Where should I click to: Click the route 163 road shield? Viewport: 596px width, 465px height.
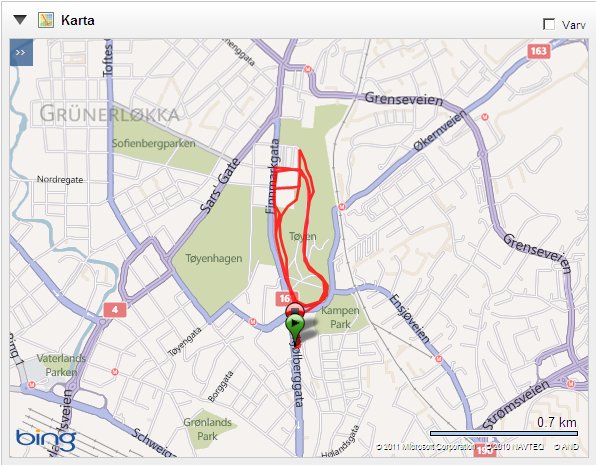(539, 51)
